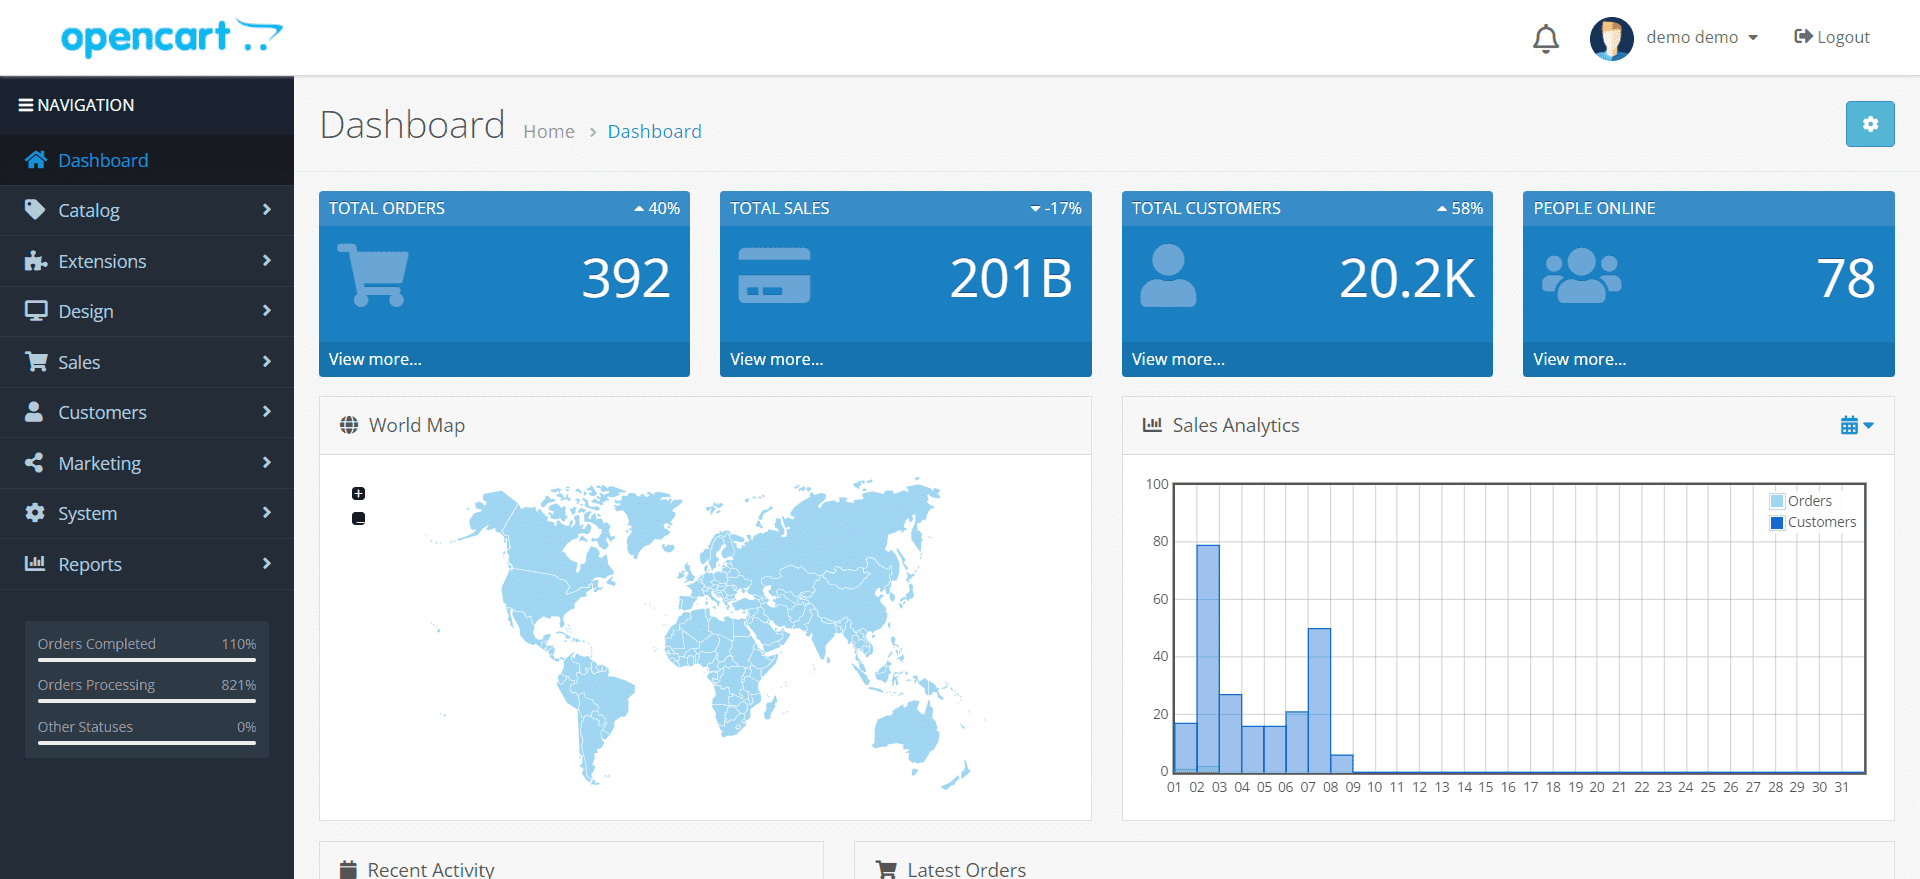
Task: Open the Reports menu item
Action: (x=147, y=564)
